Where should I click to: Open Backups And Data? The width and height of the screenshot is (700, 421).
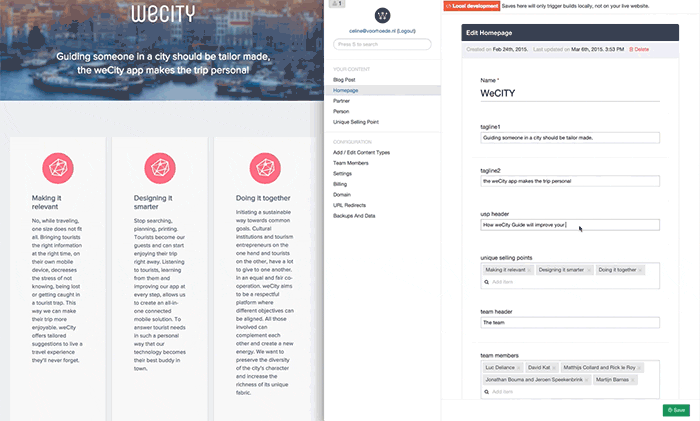tap(354, 216)
